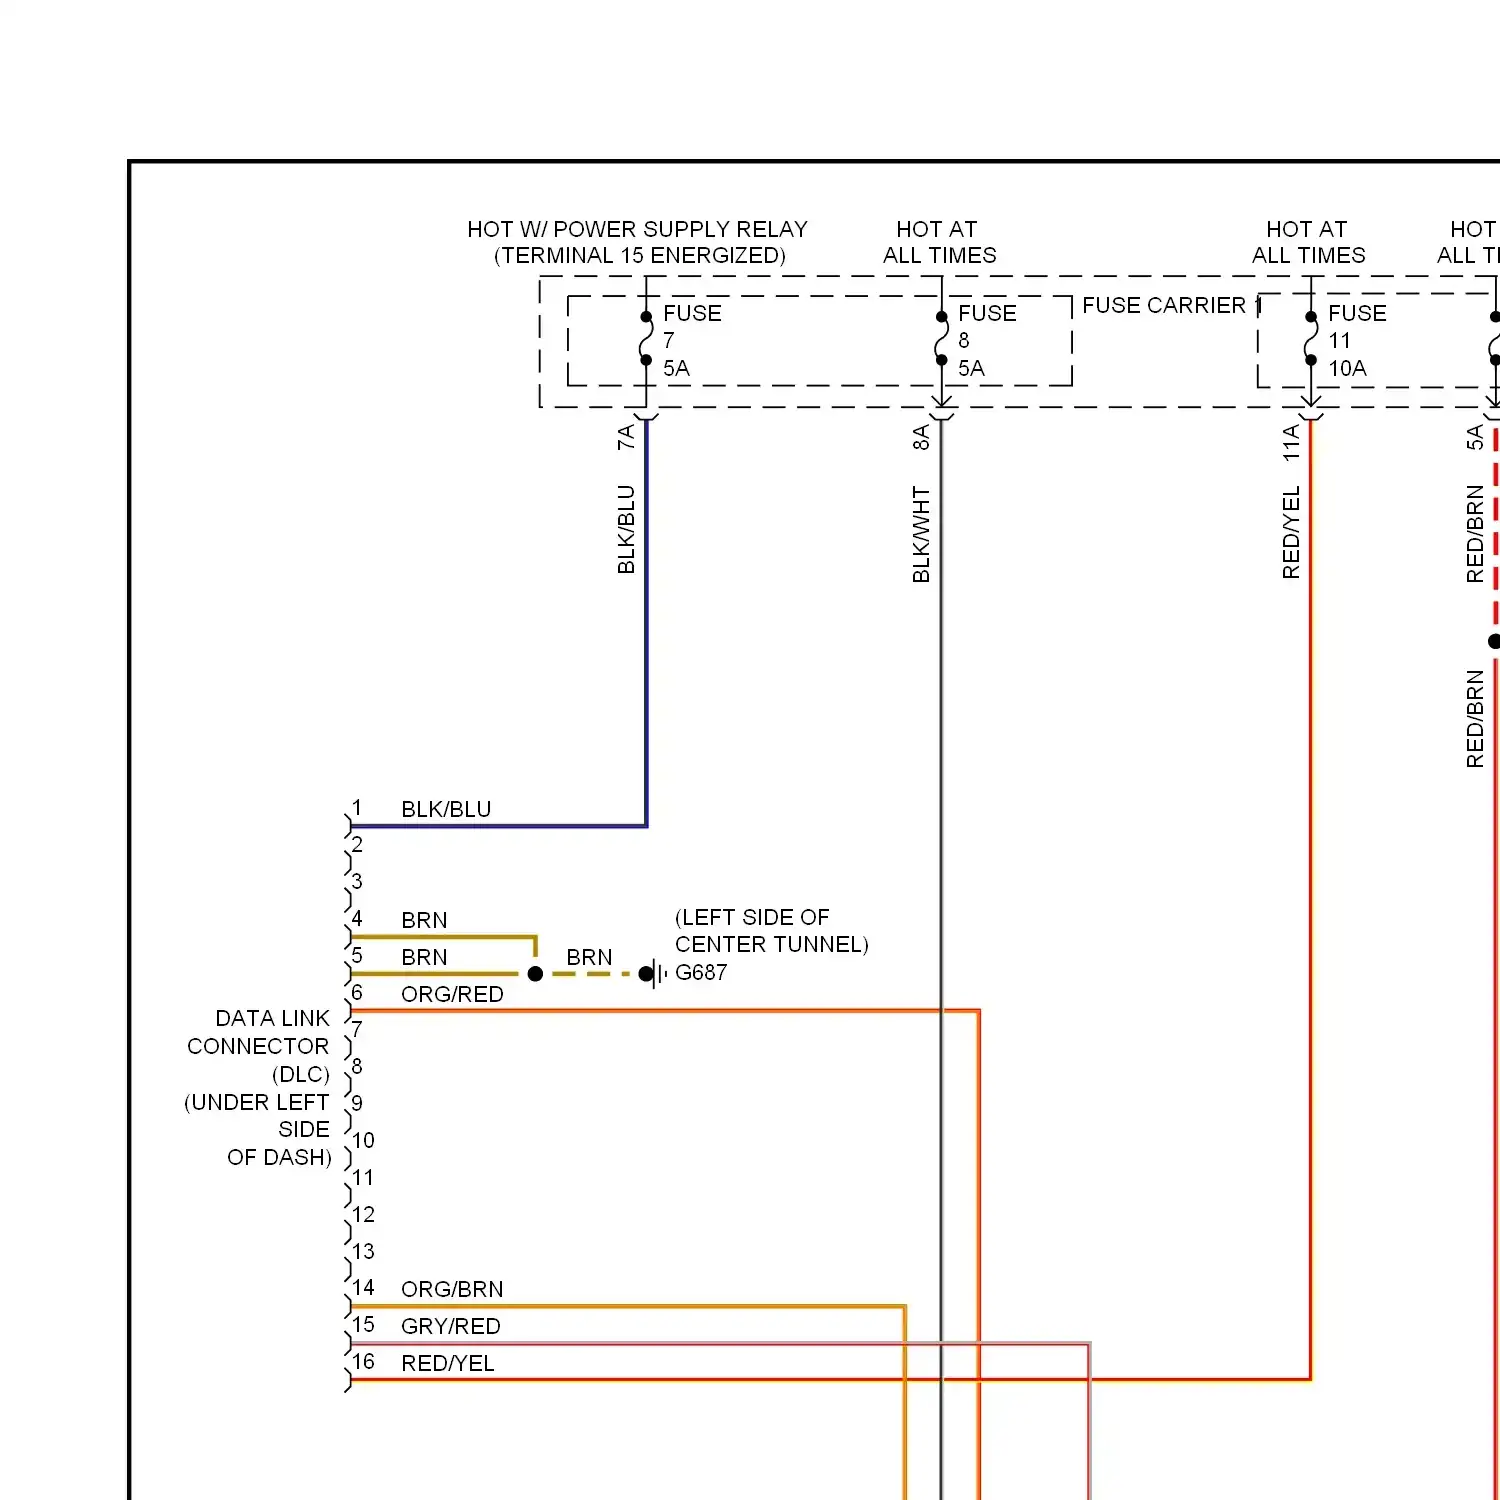Click the 7A terminal label
The image size is (1500, 1500).
click(626, 437)
